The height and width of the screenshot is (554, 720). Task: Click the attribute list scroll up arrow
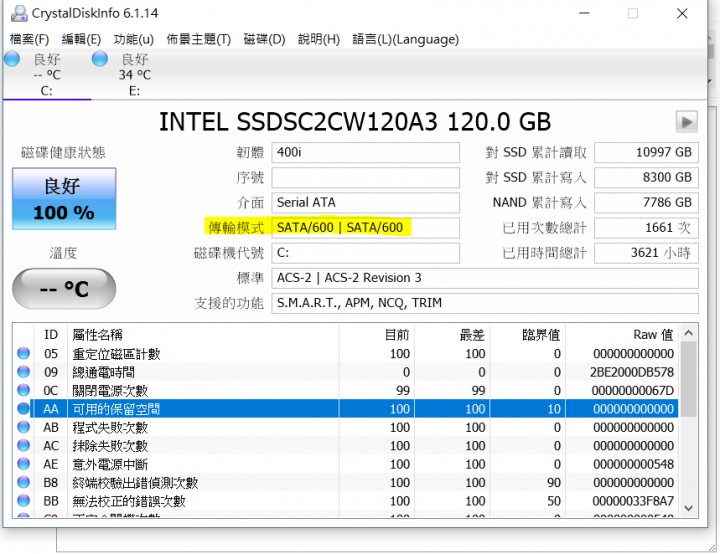click(688, 333)
